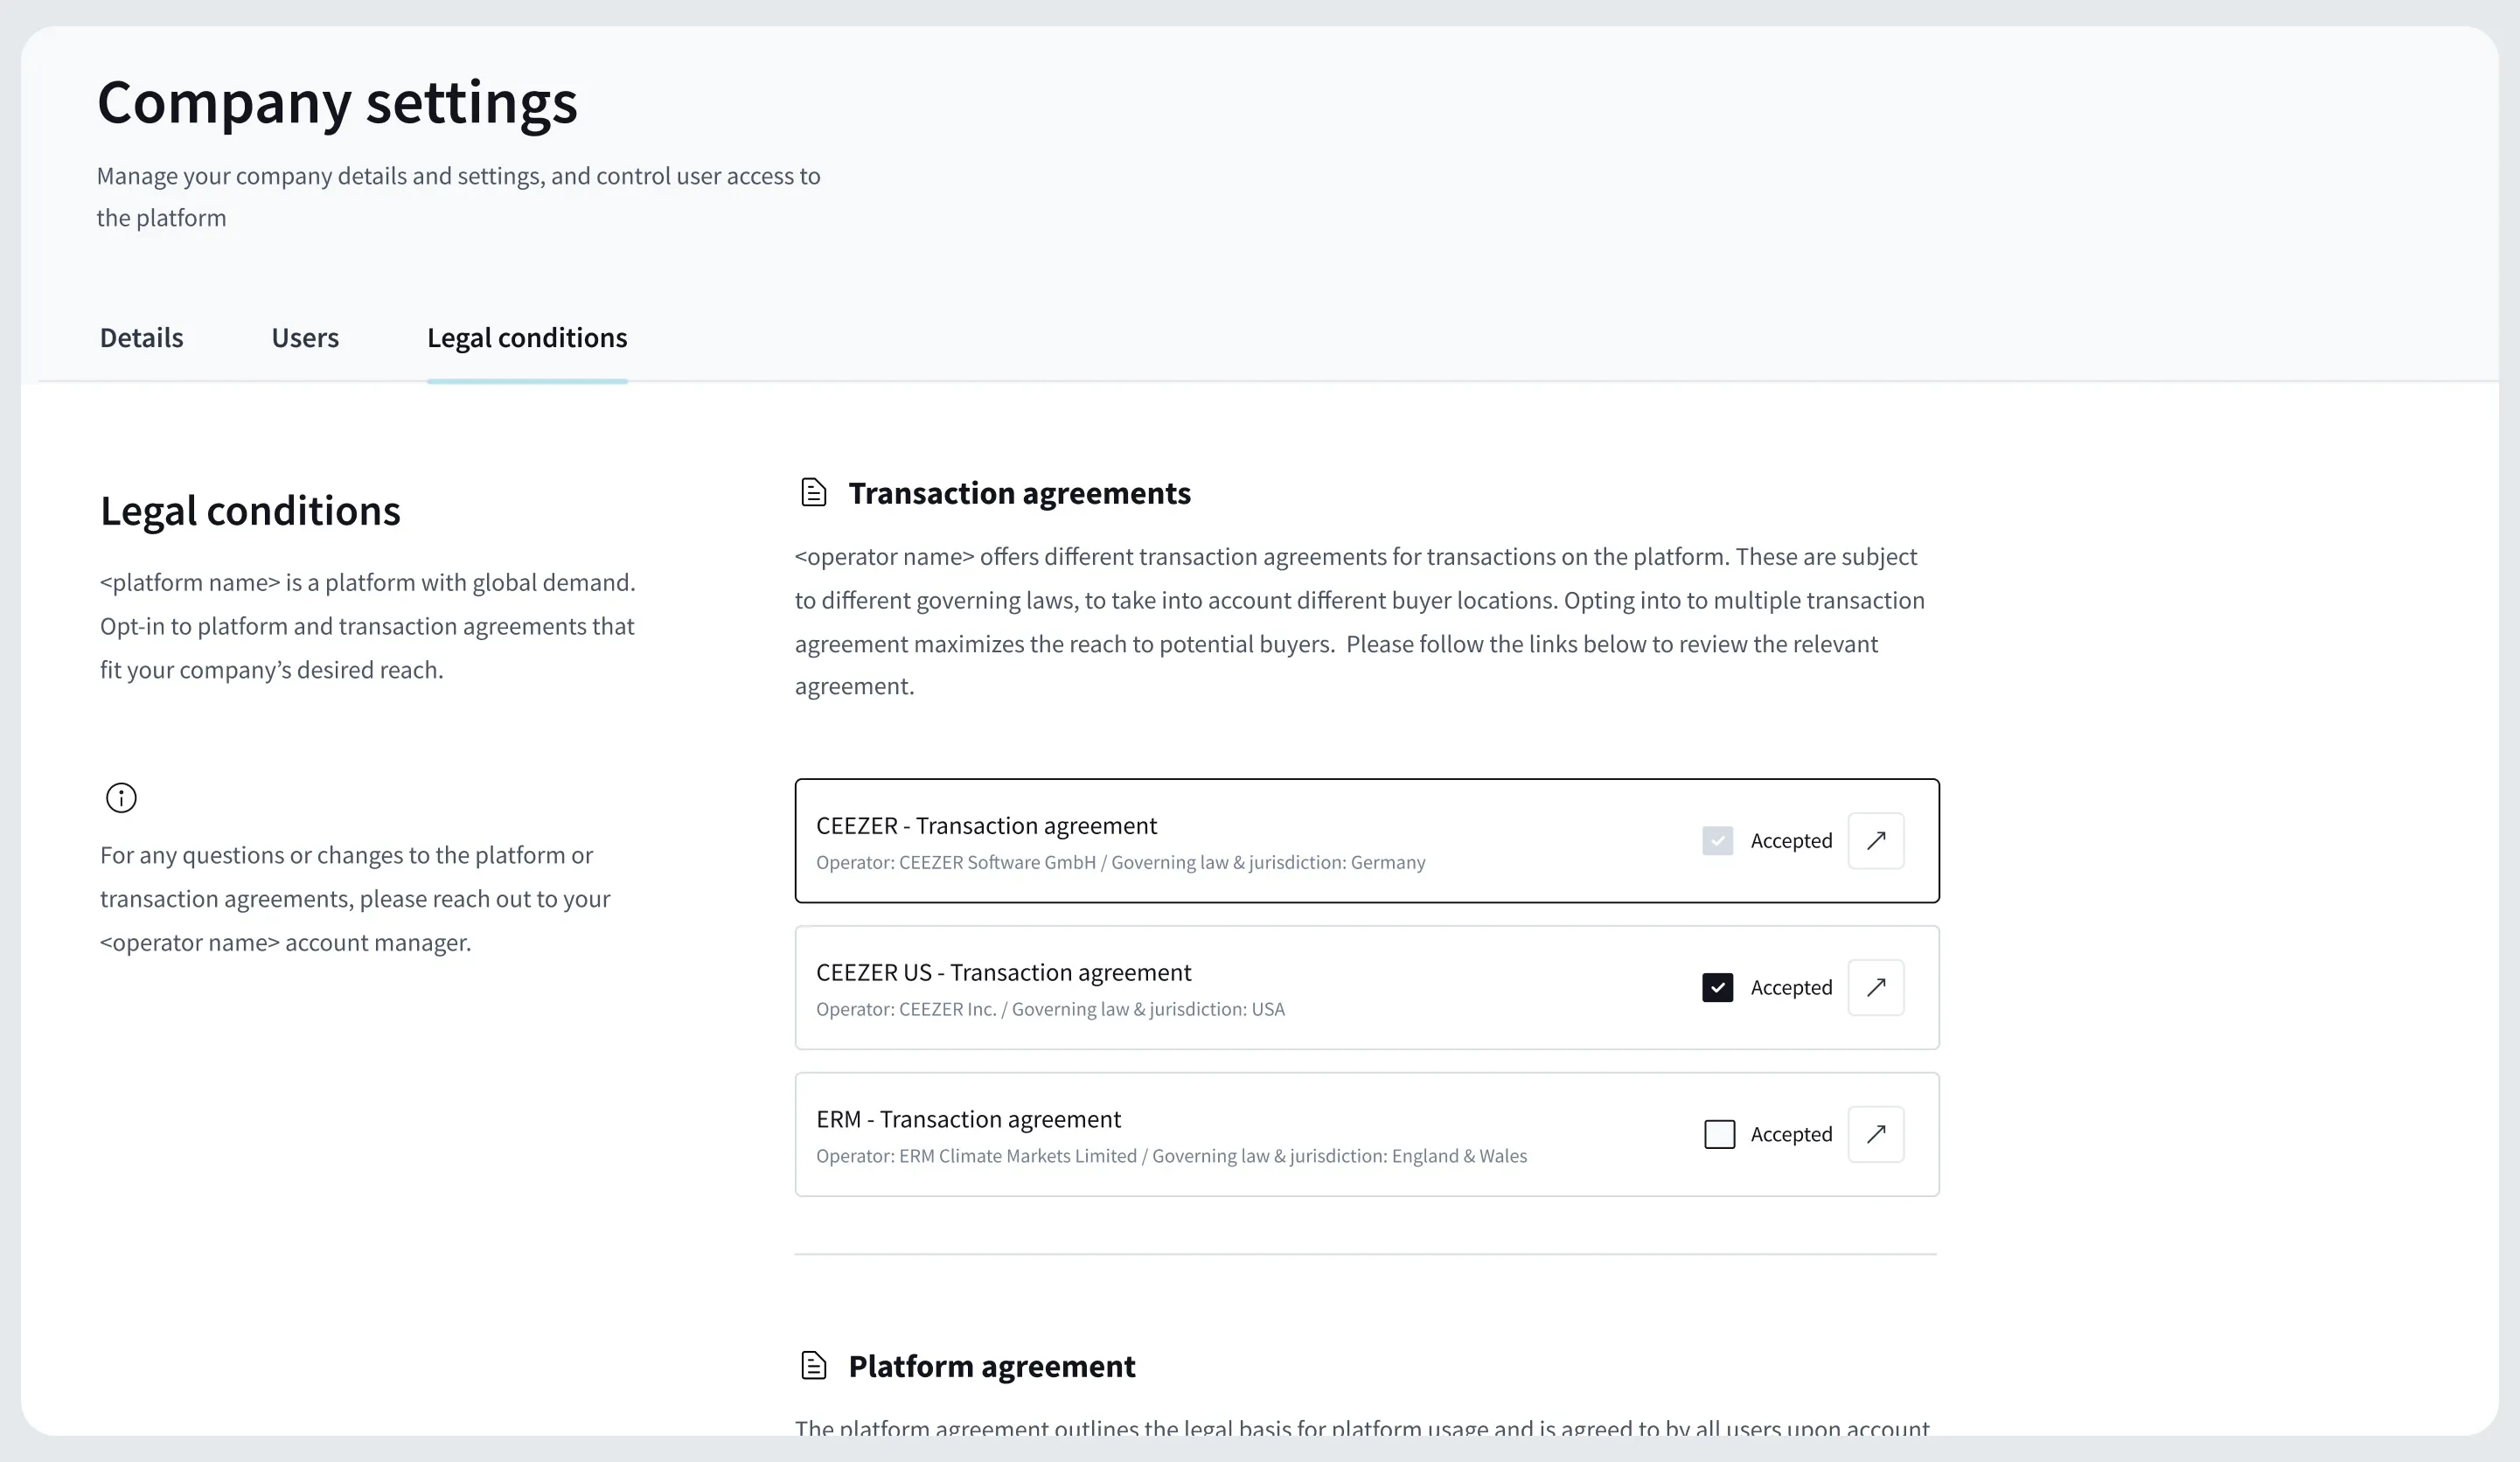Open ERM Transaction agreement external link arrow
2520x1462 pixels.
point(1876,1134)
